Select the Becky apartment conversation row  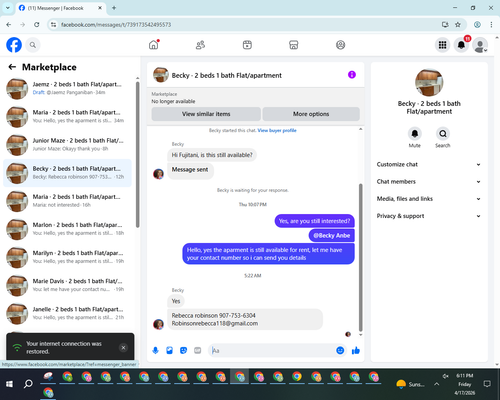67,173
